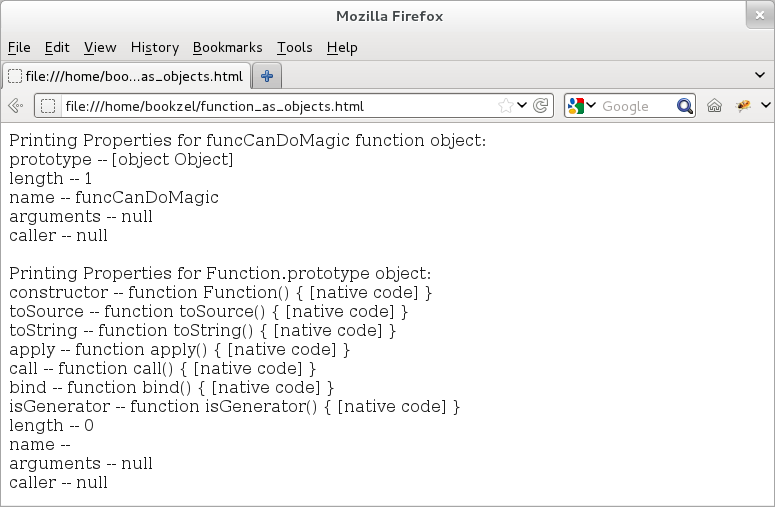Image resolution: width=775 pixels, height=507 pixels.
Task: Reload the current page
Action: (541, 106)
